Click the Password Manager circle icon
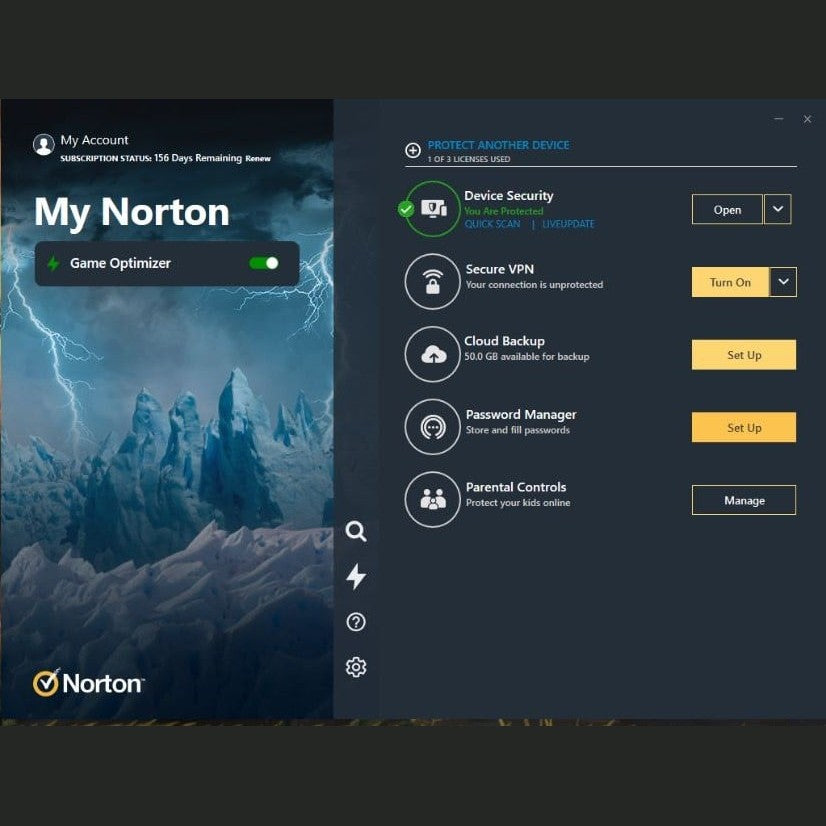 [x=432, y=427]
